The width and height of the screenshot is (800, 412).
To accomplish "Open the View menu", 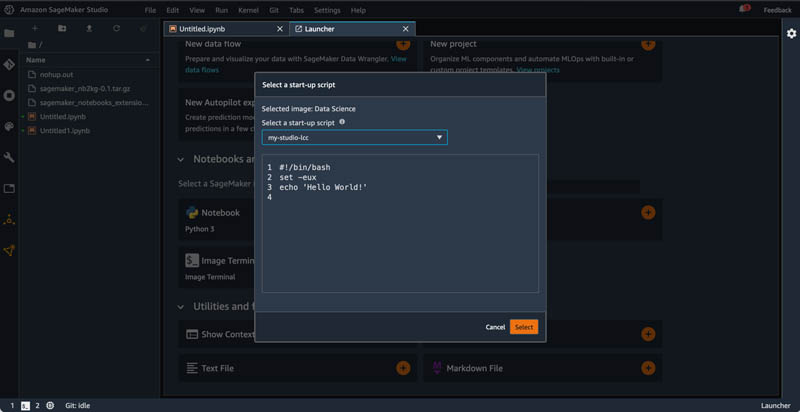I will point(197,10).
